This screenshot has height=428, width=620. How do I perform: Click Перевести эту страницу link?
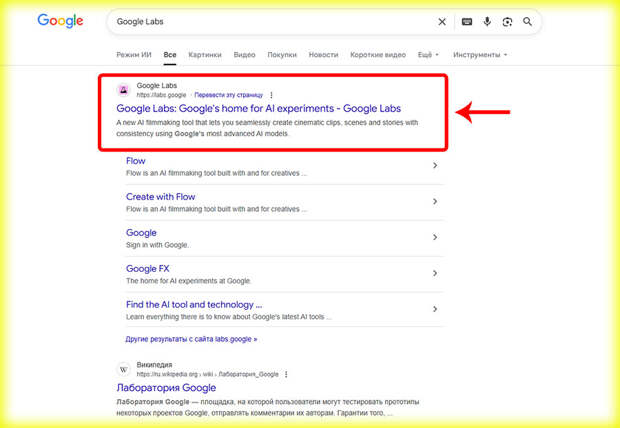[229, 95]
